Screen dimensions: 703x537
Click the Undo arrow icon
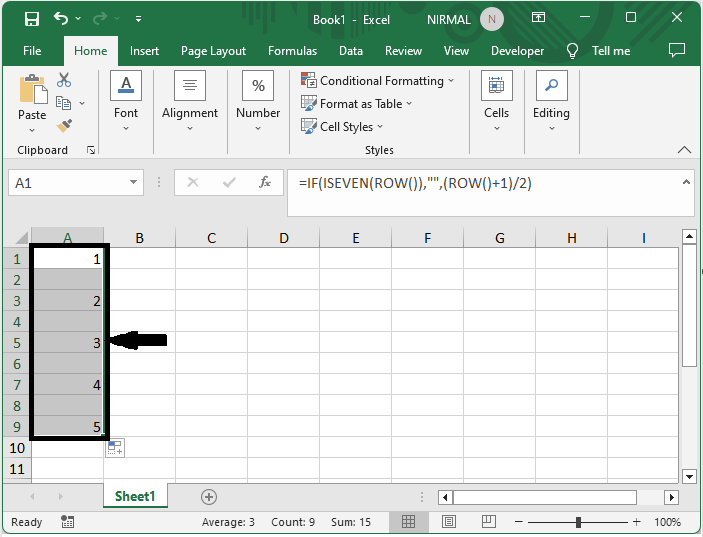click(61, 18)
